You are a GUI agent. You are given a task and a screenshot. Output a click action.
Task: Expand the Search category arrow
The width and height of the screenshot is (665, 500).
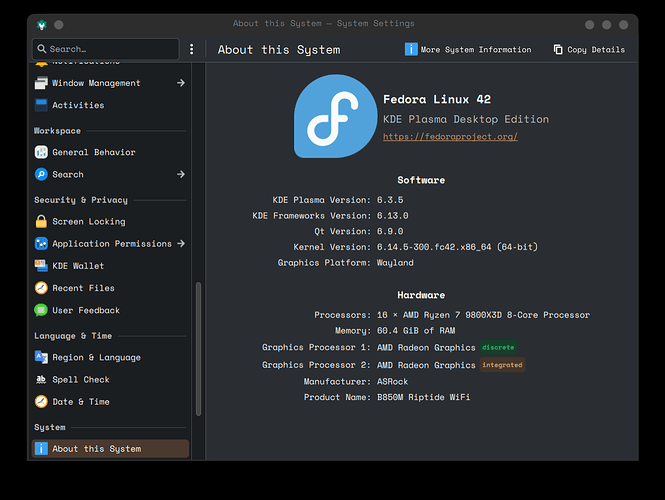tap(181, 174)
